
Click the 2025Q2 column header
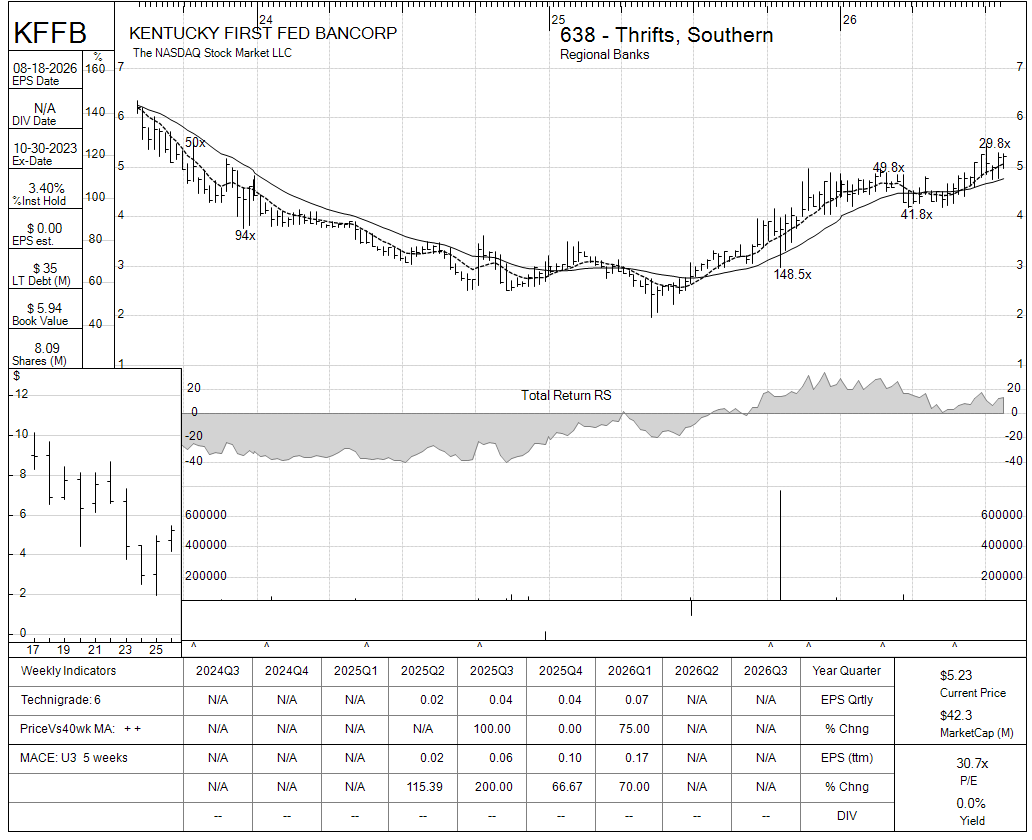pos(423,671)
